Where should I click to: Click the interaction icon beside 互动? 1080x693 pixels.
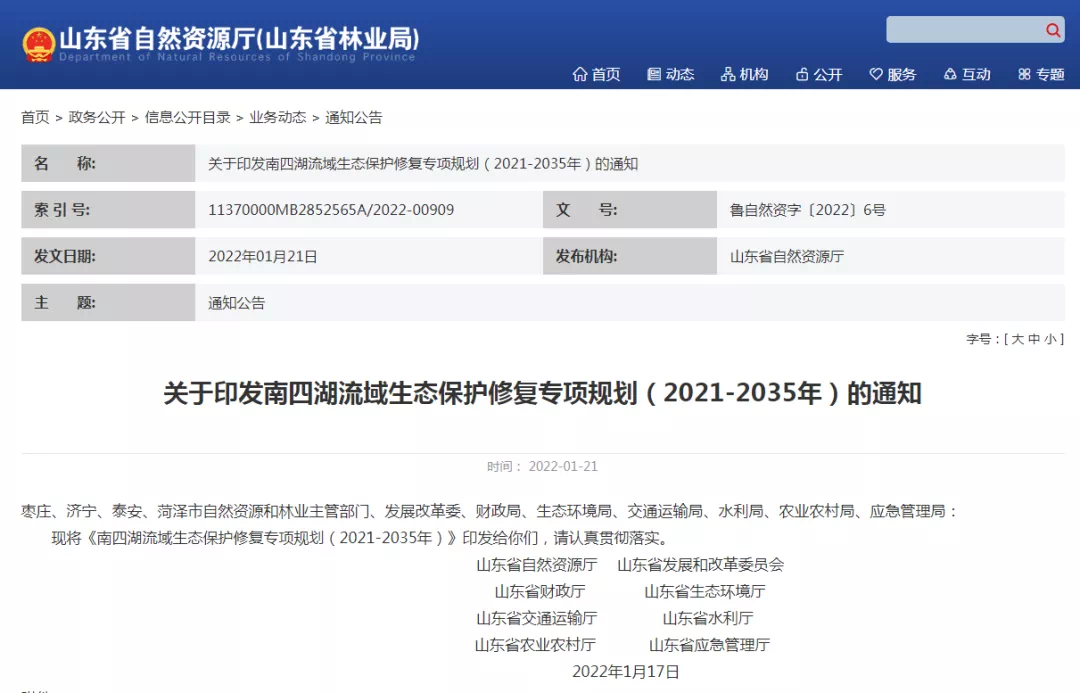[x=950, y=74]
